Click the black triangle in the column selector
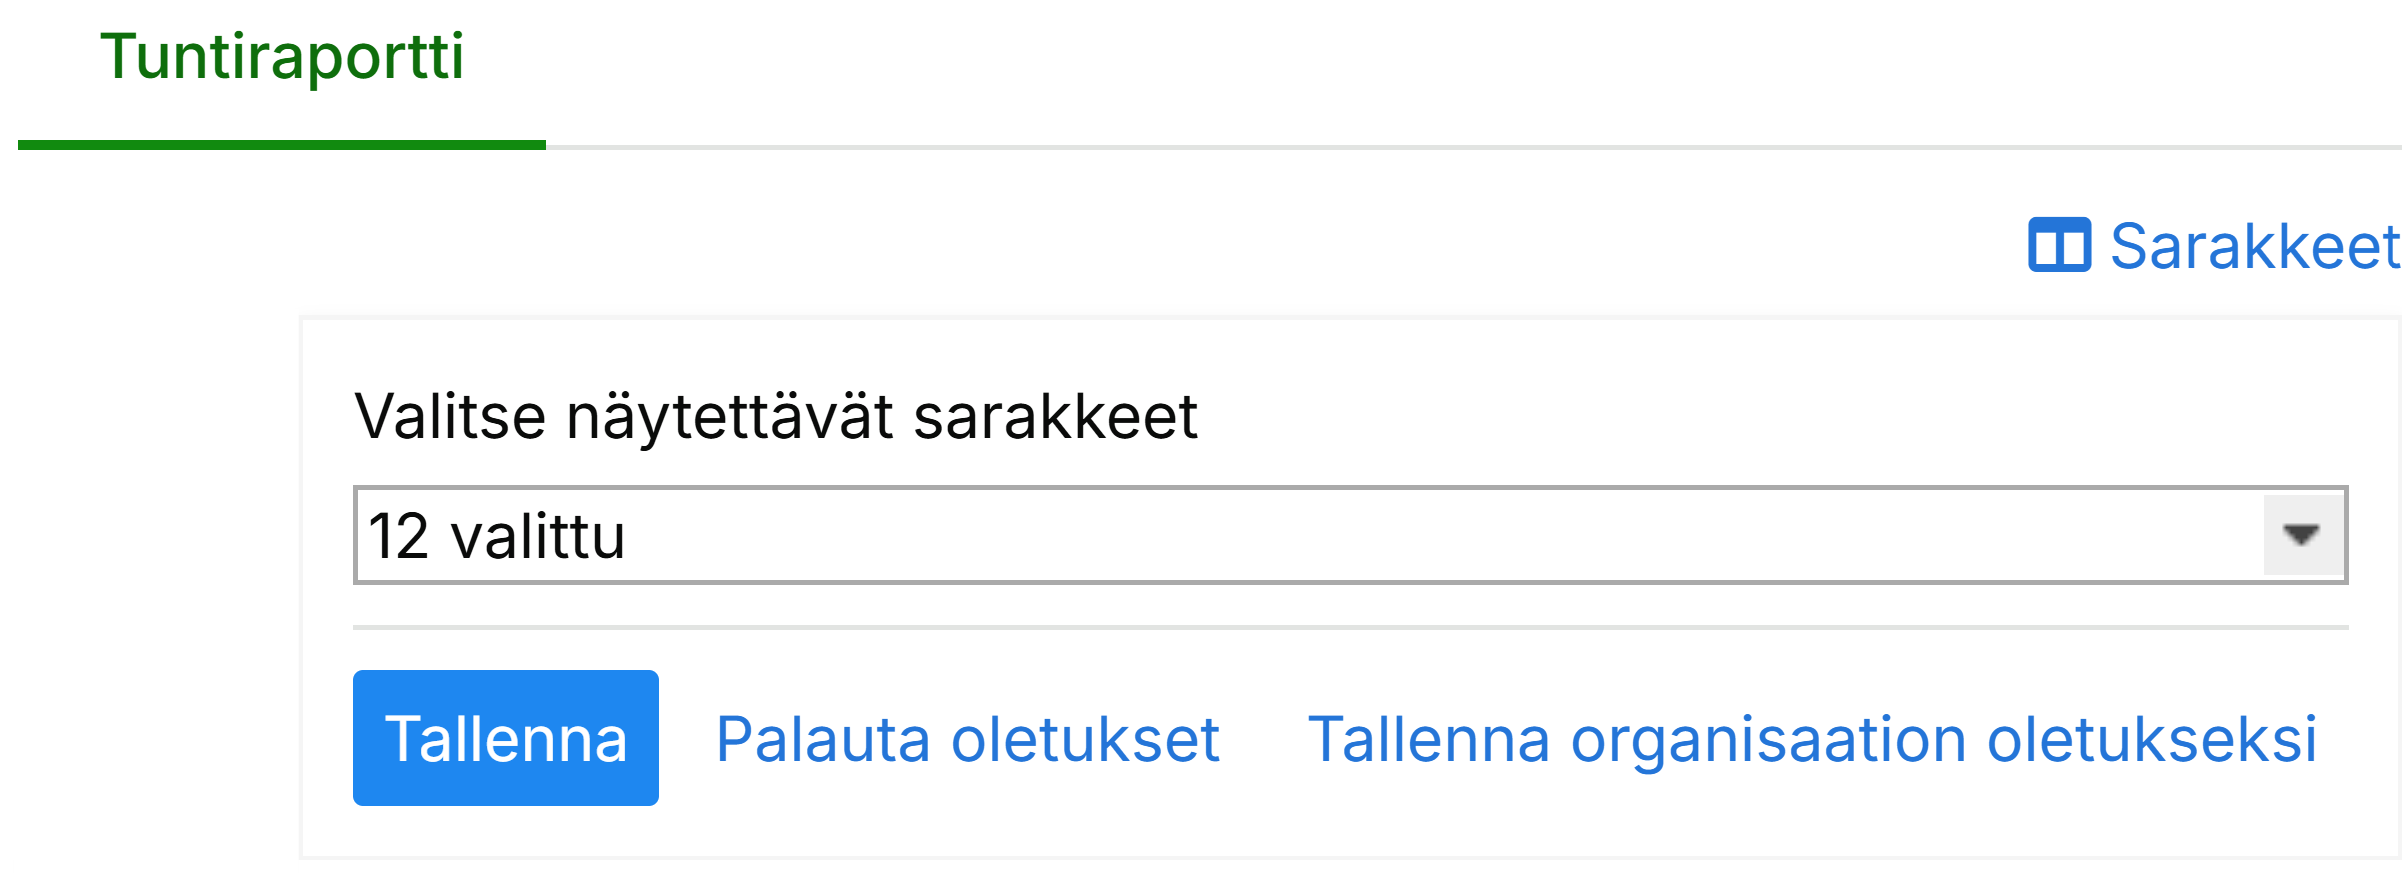This screenshot has height=874, width=2402. pos(2301,535)
